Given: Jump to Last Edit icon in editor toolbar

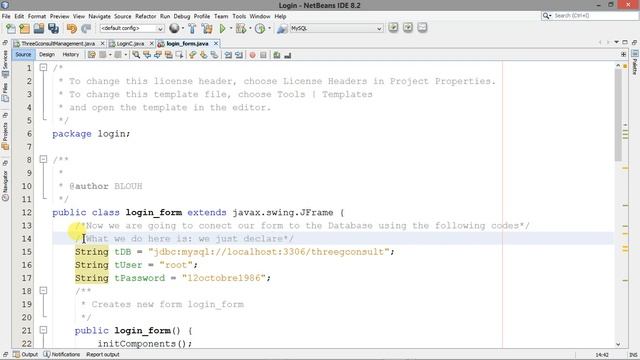Looking at the screenshot, I should pyautogui.click(x=91, y=55).
